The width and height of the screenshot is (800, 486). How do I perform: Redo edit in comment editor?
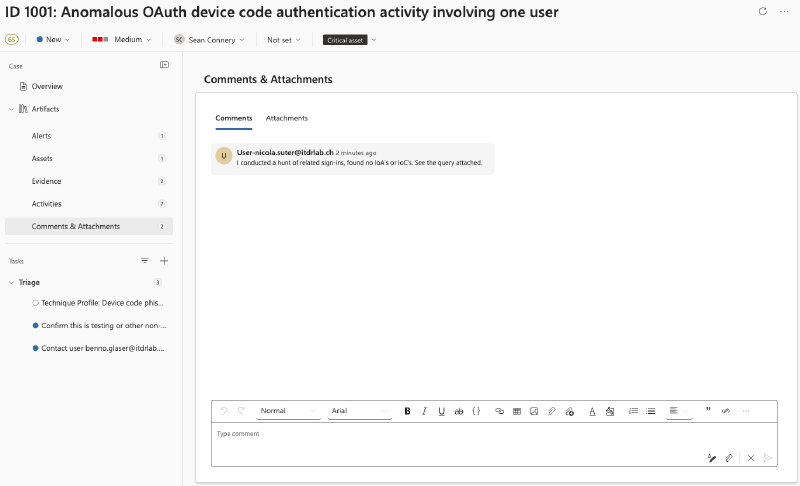click(241, 411)
